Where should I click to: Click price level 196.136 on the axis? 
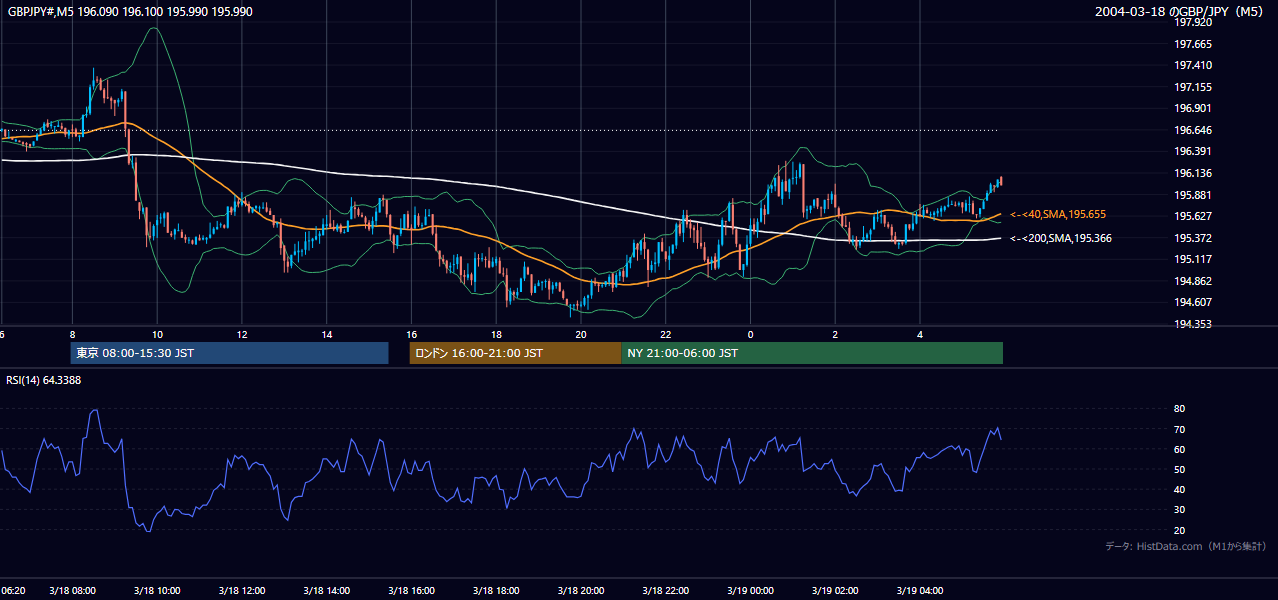1193,173
